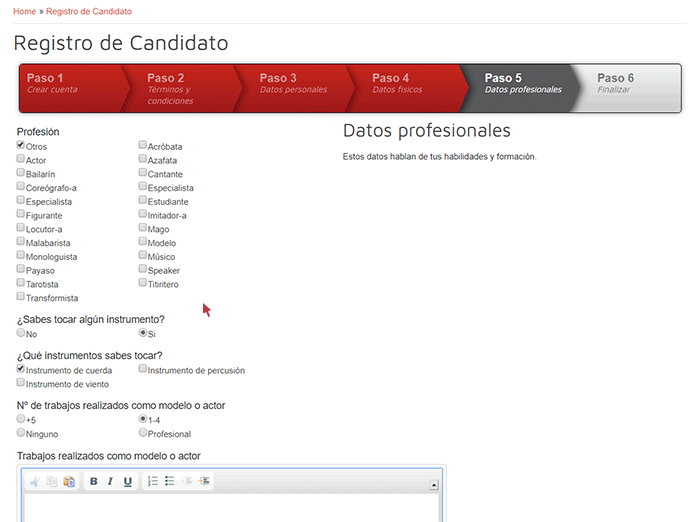
Task: Select the 1-4 works radio option
Action: coord(143,419)
